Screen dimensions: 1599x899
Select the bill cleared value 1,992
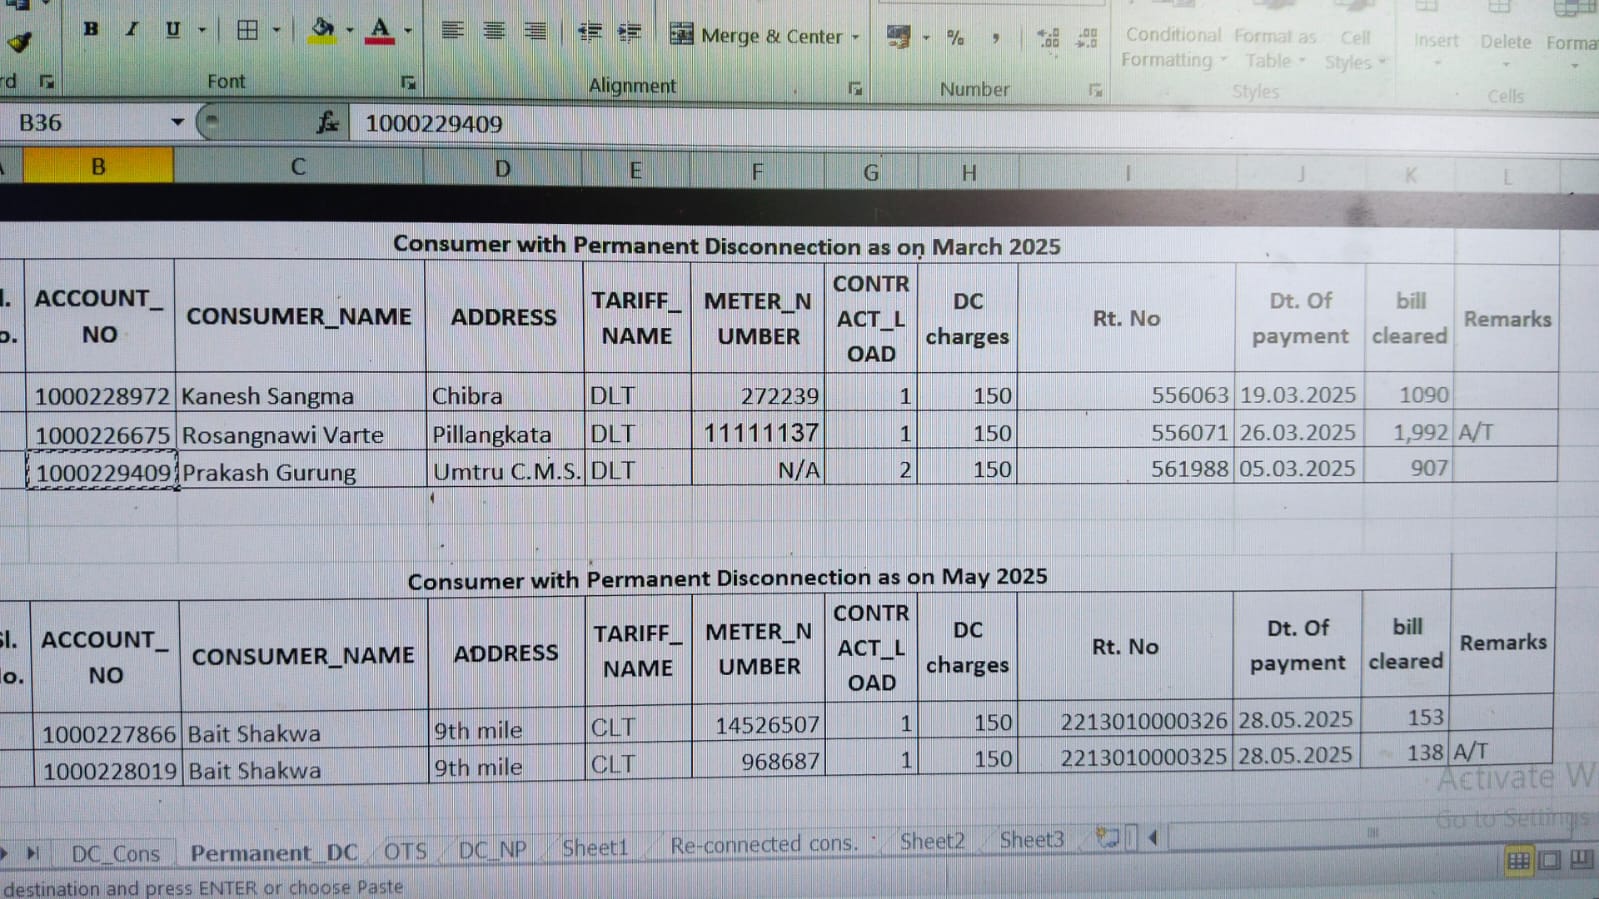pyautogui.click(x=1409, y=432)
